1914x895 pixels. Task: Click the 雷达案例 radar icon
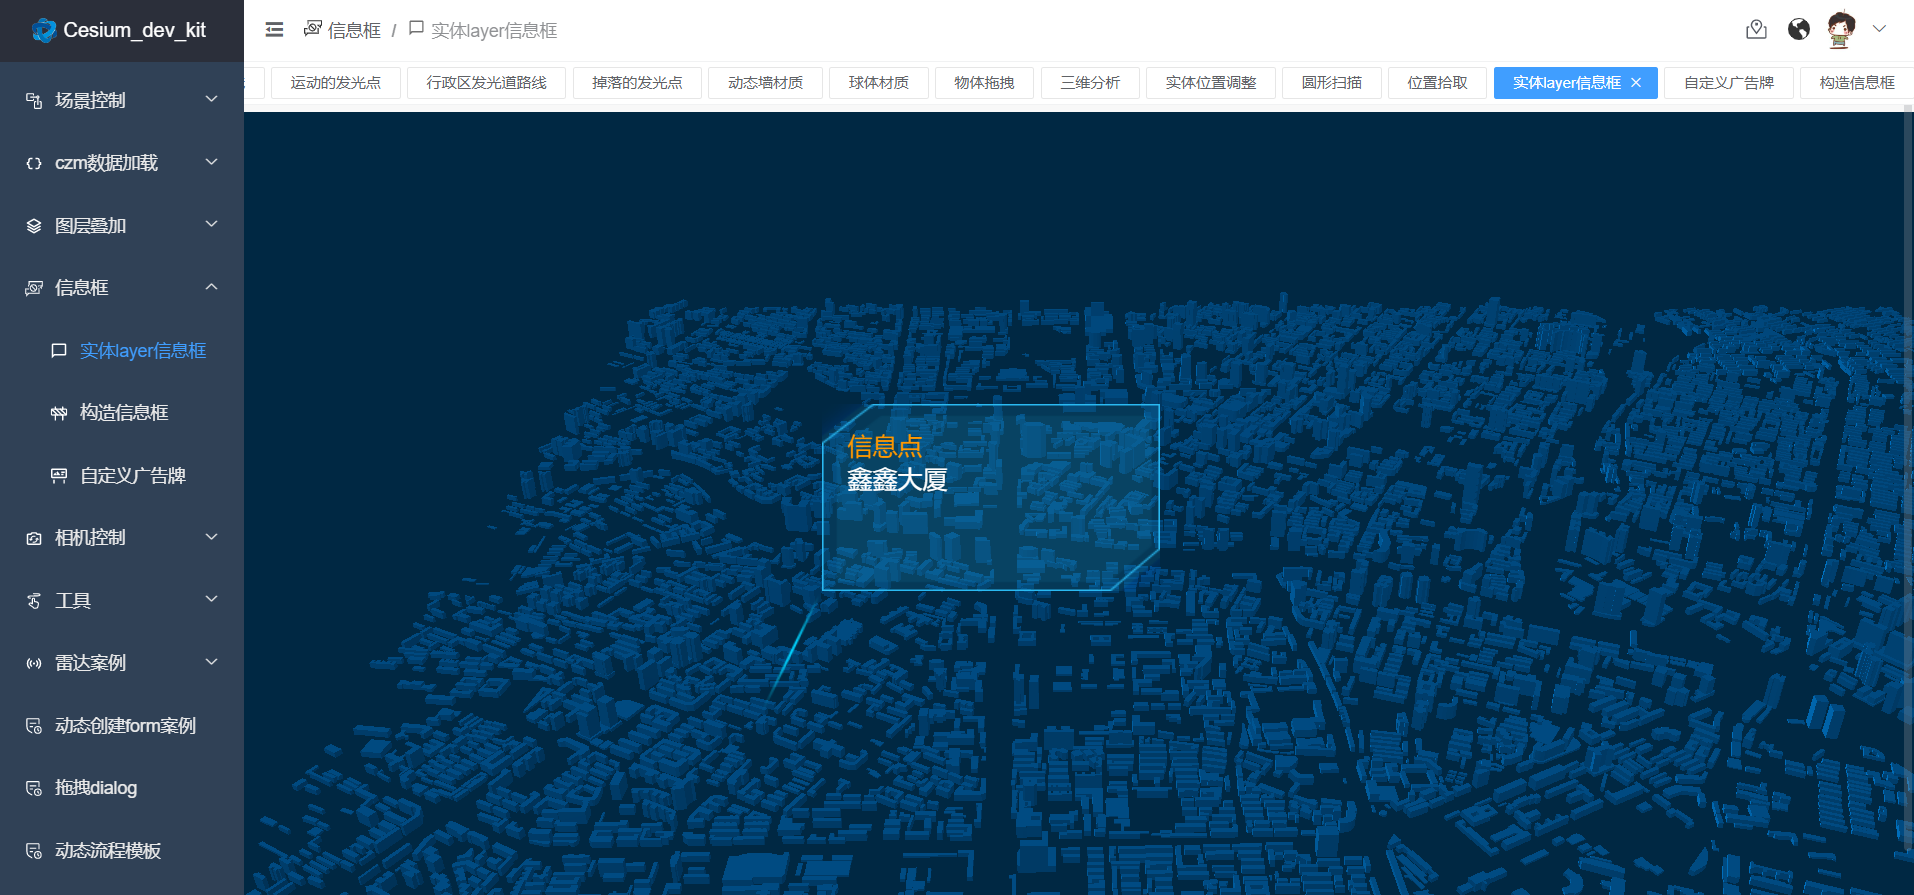tap(34, 663)
